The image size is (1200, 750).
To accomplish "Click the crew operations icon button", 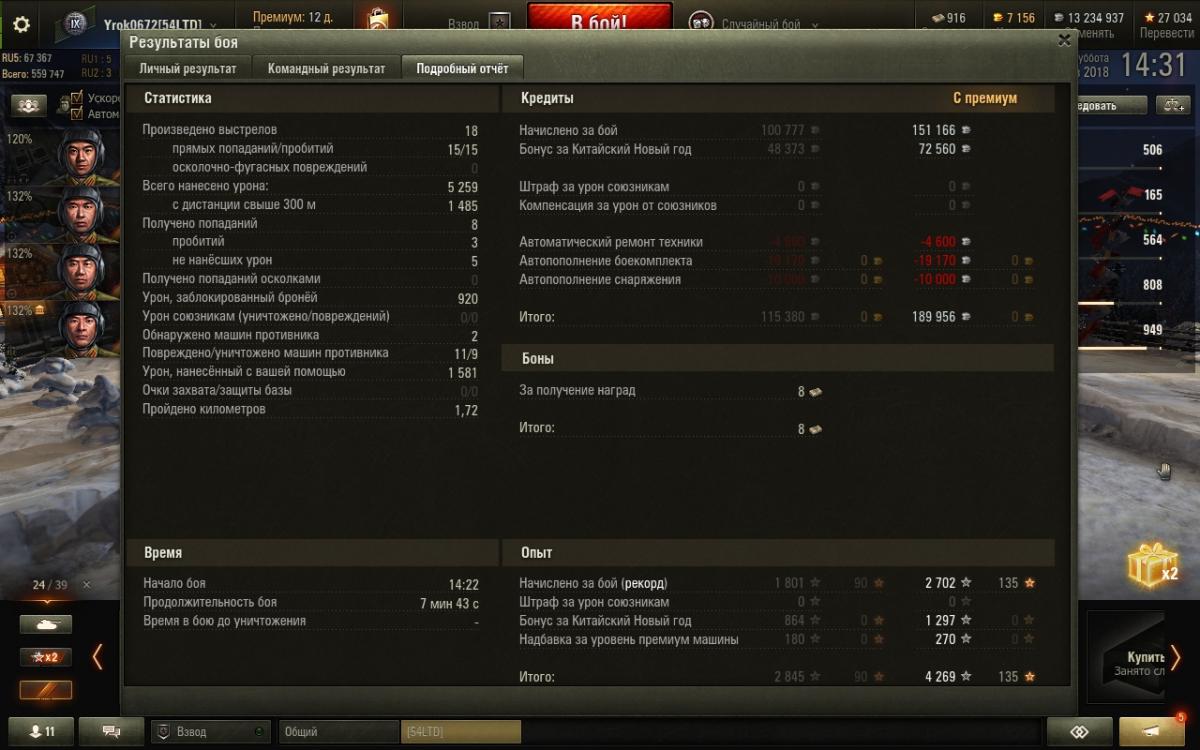I will [x=29, y=105].
